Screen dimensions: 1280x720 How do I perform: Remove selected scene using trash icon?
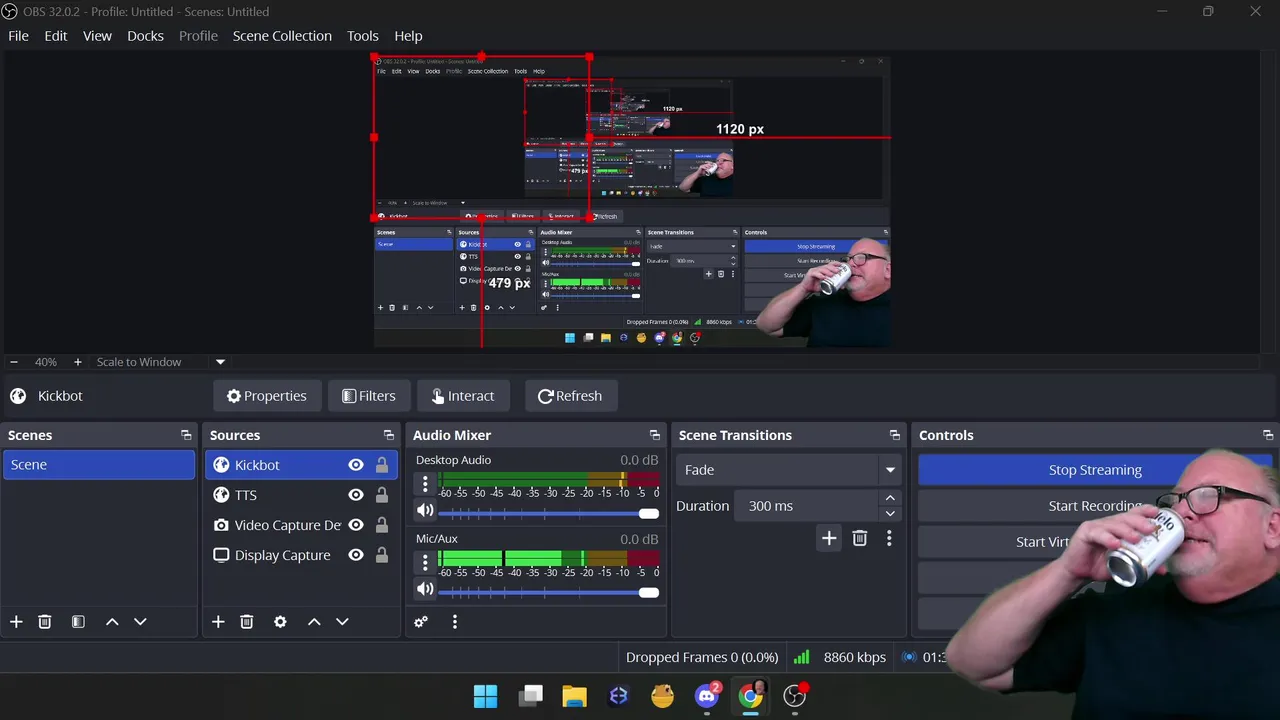click(44, 622)
